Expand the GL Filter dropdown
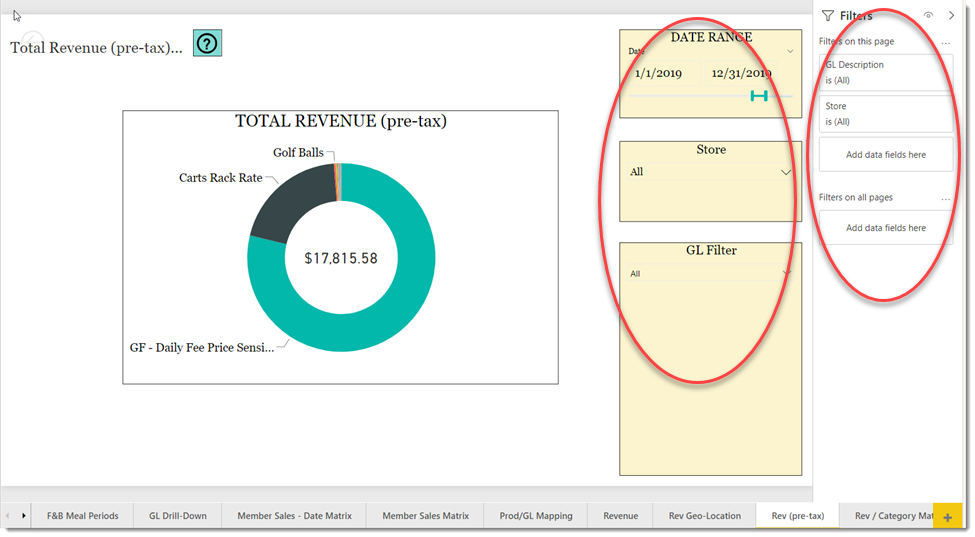This screenshot has width=975, height=537. click(787, 273)
